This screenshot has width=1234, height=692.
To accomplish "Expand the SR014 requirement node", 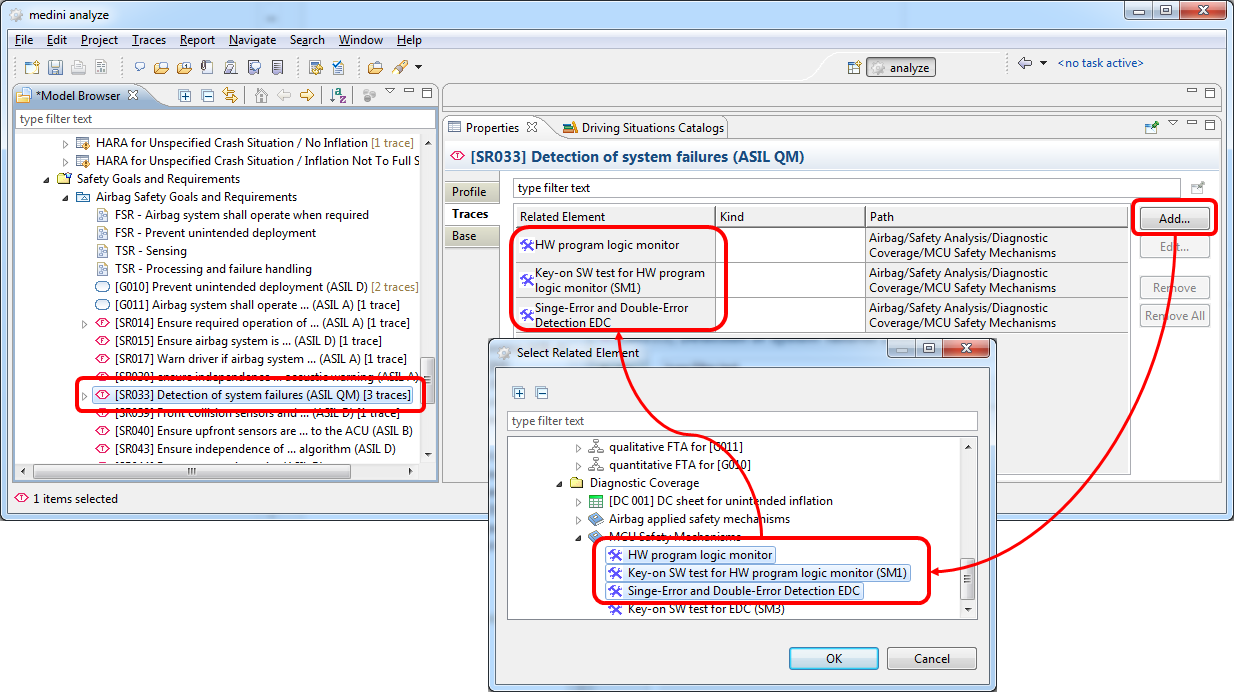I will pos(84,323).
